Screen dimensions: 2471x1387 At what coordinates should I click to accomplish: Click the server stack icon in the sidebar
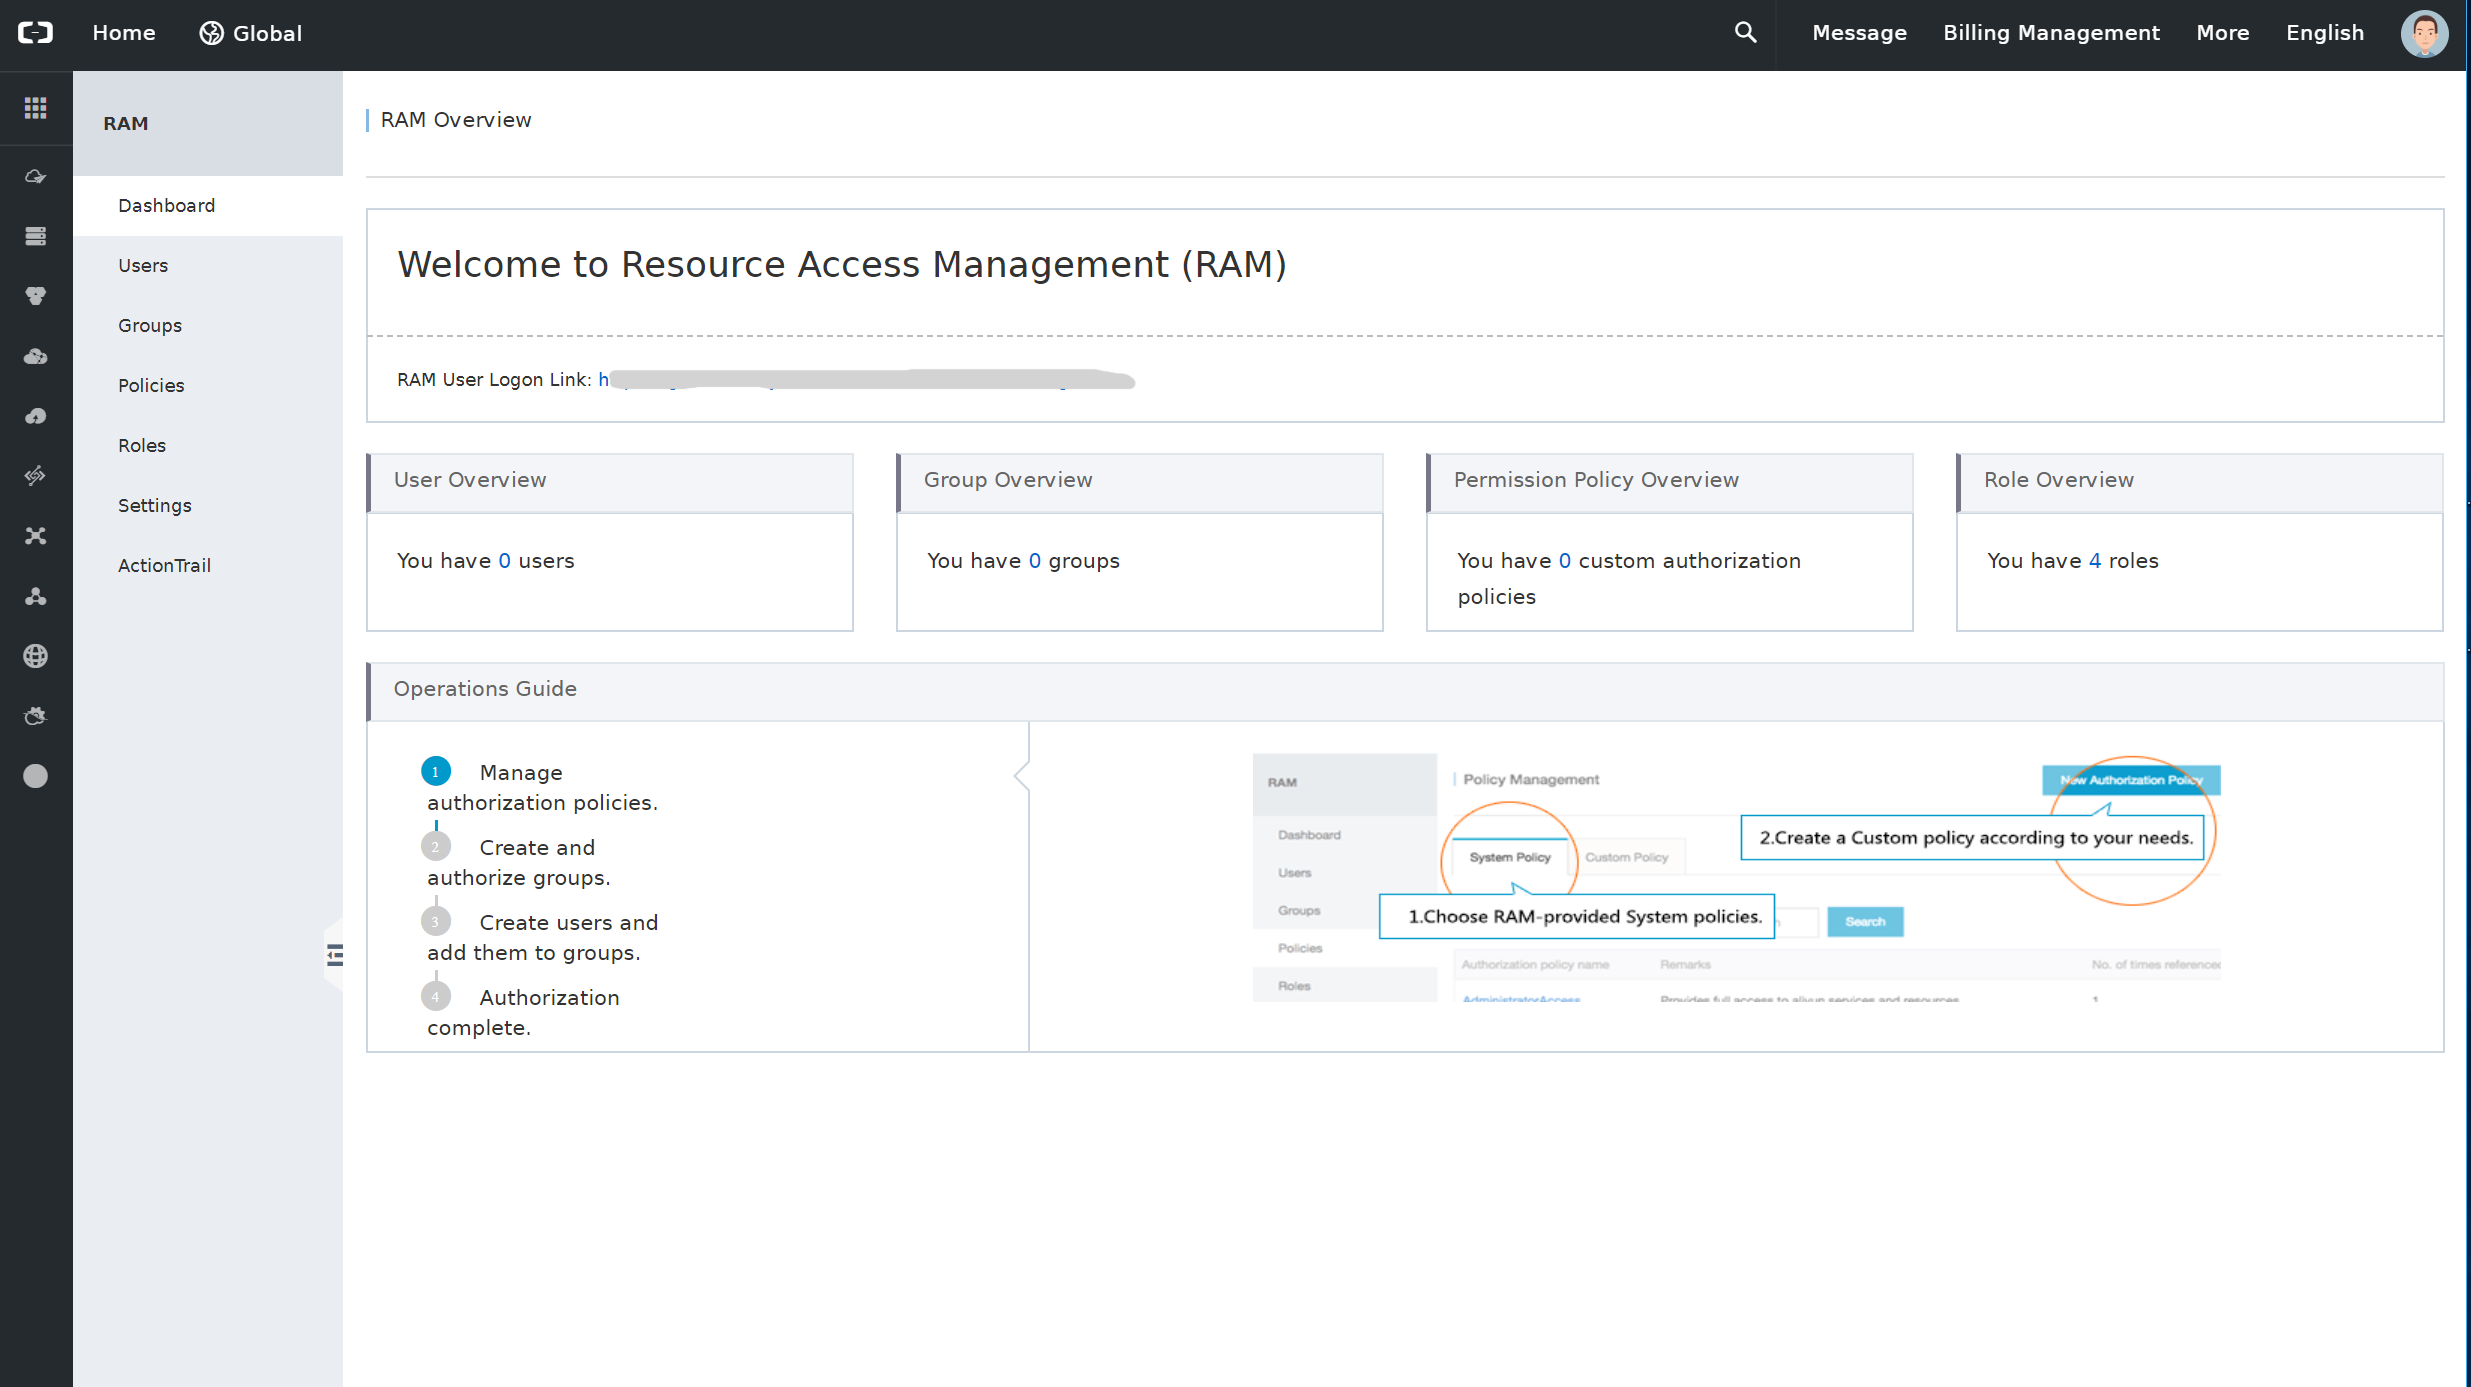coord(36,236)
